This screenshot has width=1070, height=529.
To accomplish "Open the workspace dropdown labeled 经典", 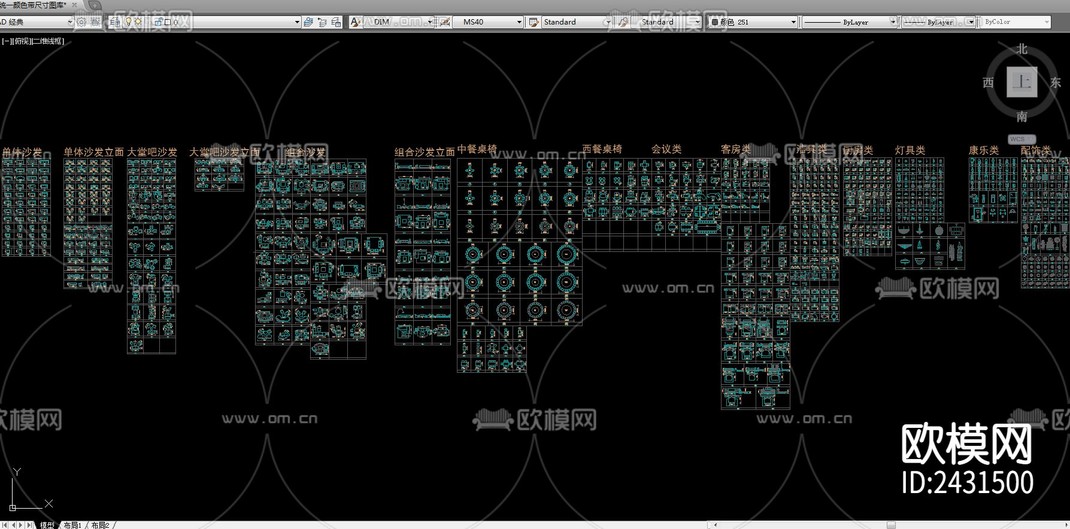I will coord(37,22).
